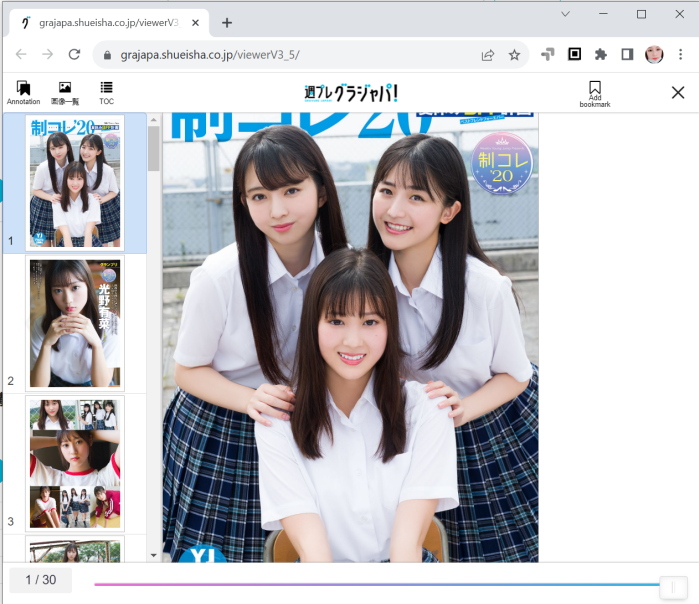Screen dimensions: 699x604
Task: Click the extension icon left of the square frame
Action: tap(548, 54)
